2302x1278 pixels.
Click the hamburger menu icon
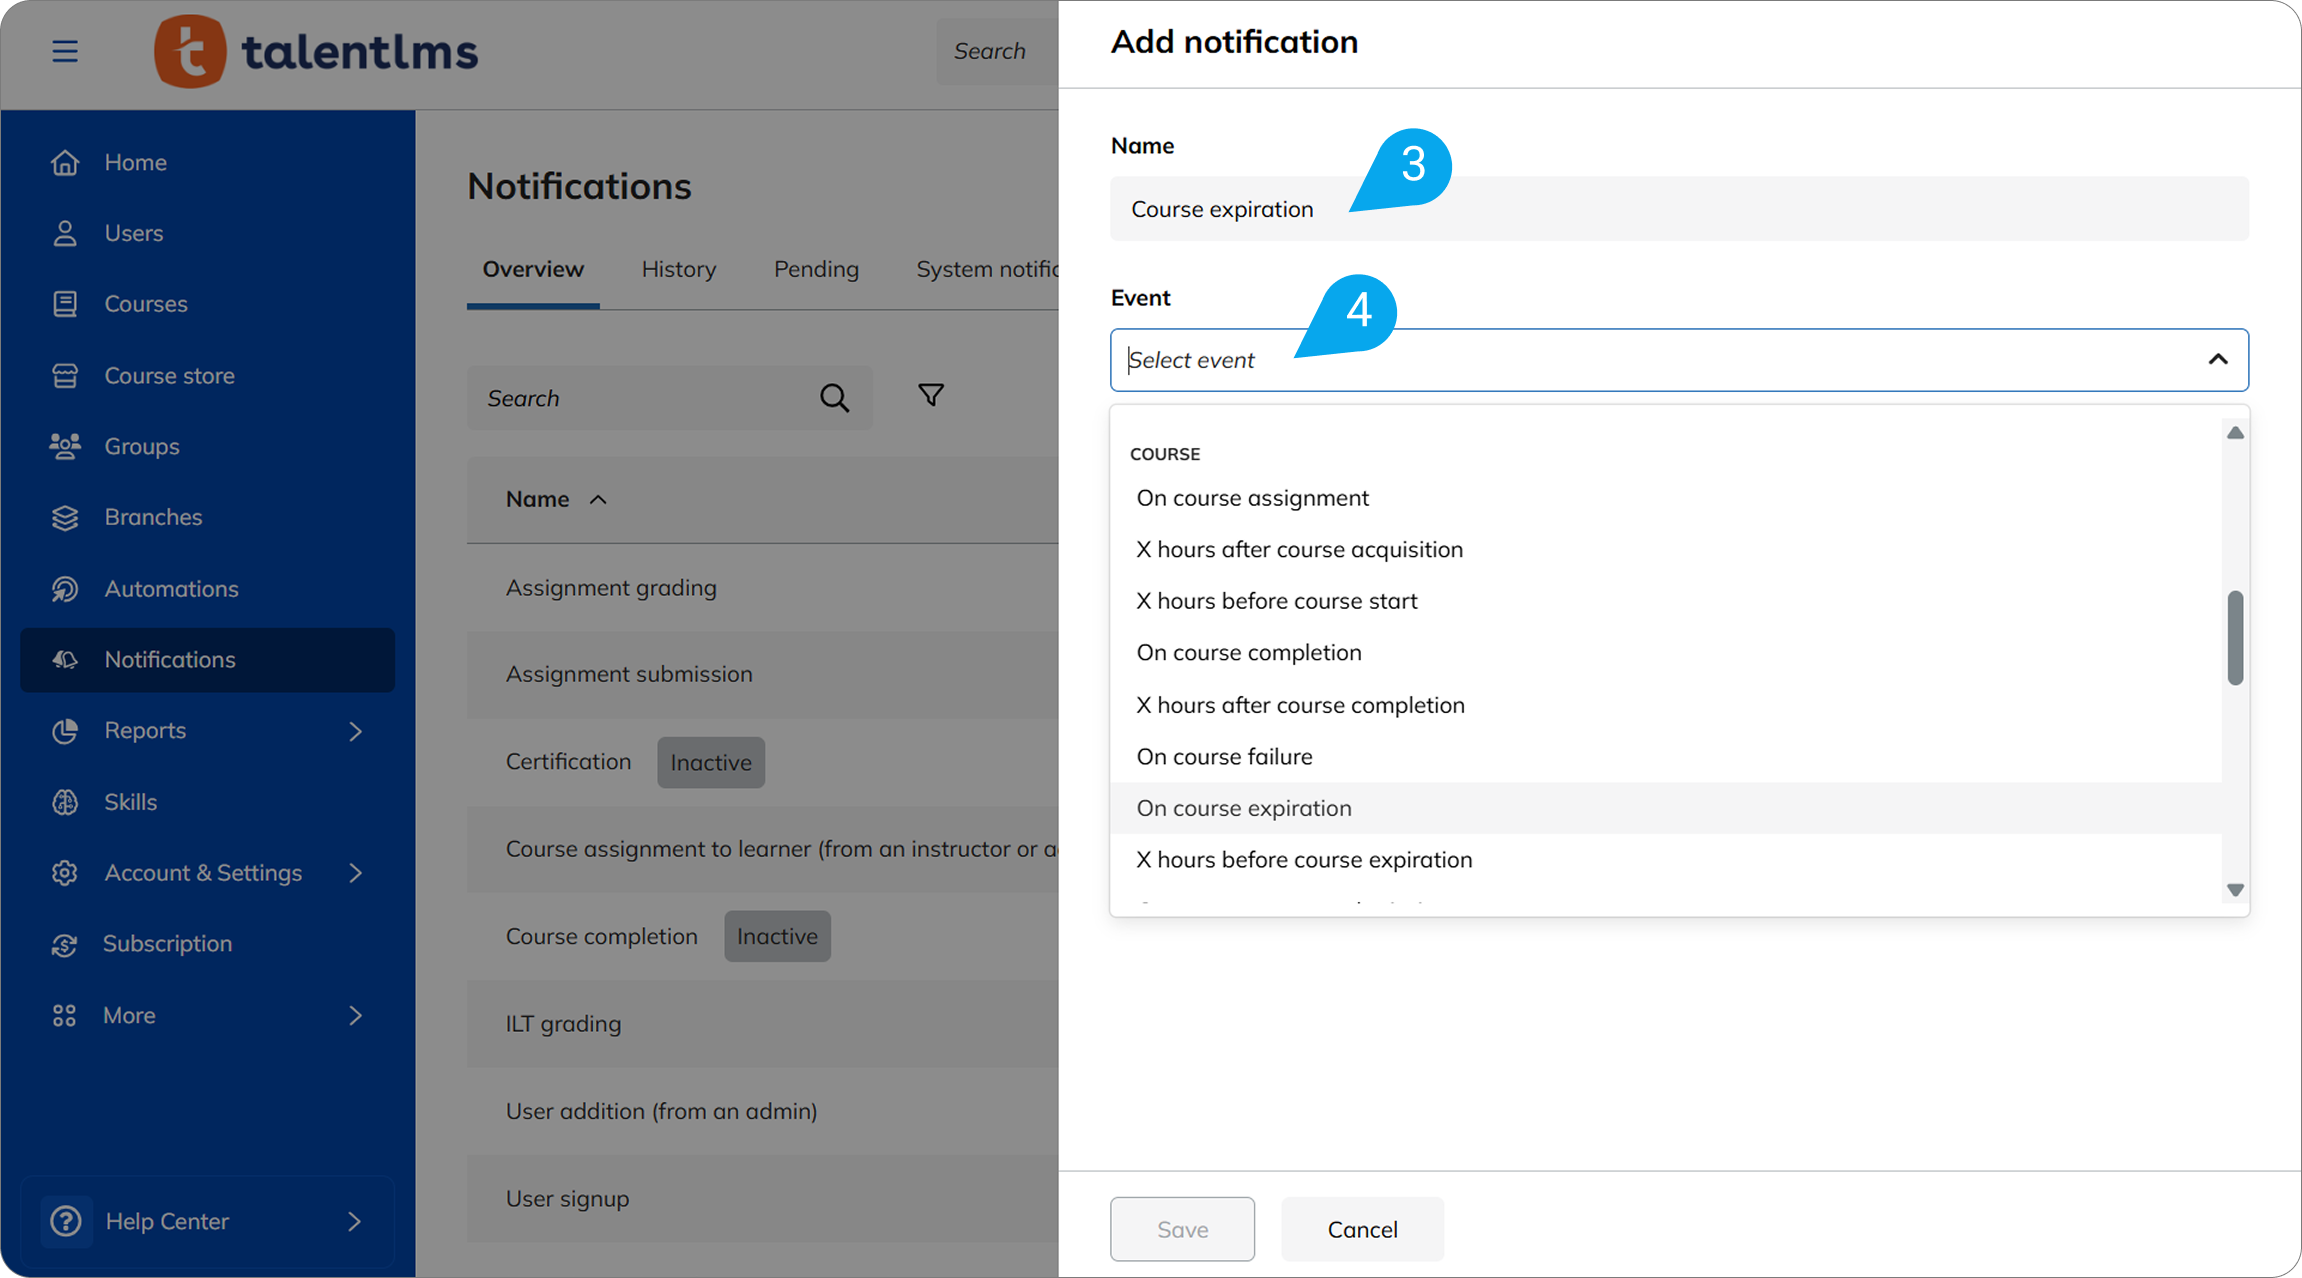pos(65,51)
